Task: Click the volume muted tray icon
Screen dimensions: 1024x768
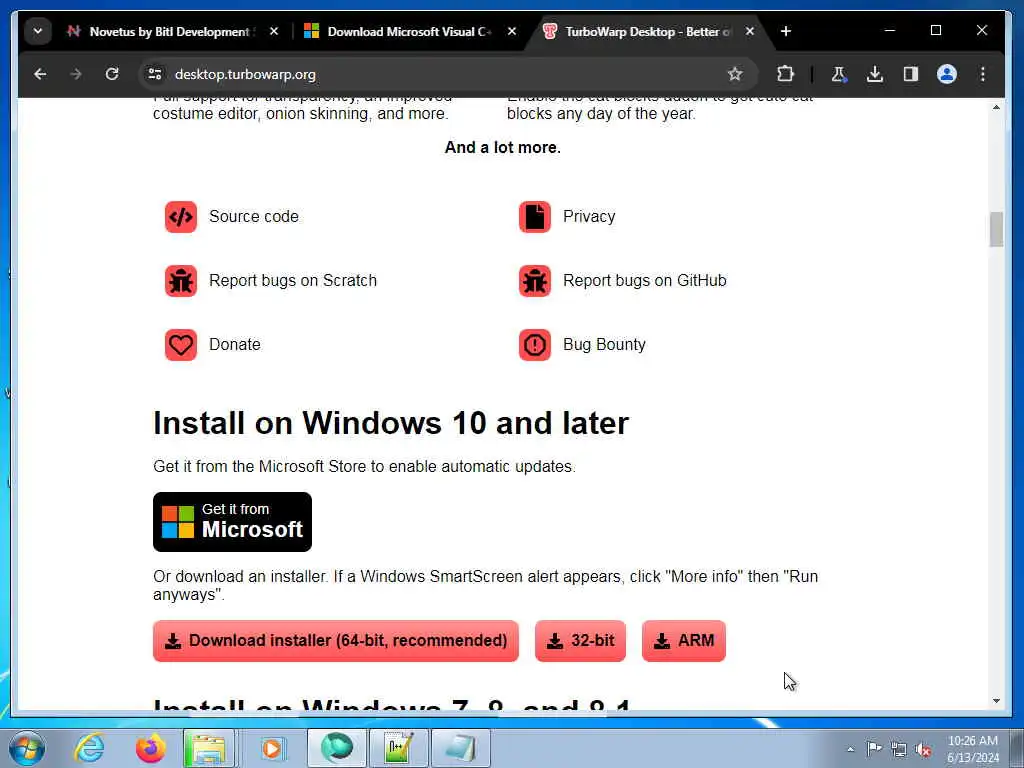Action: (x=922, y=750)
